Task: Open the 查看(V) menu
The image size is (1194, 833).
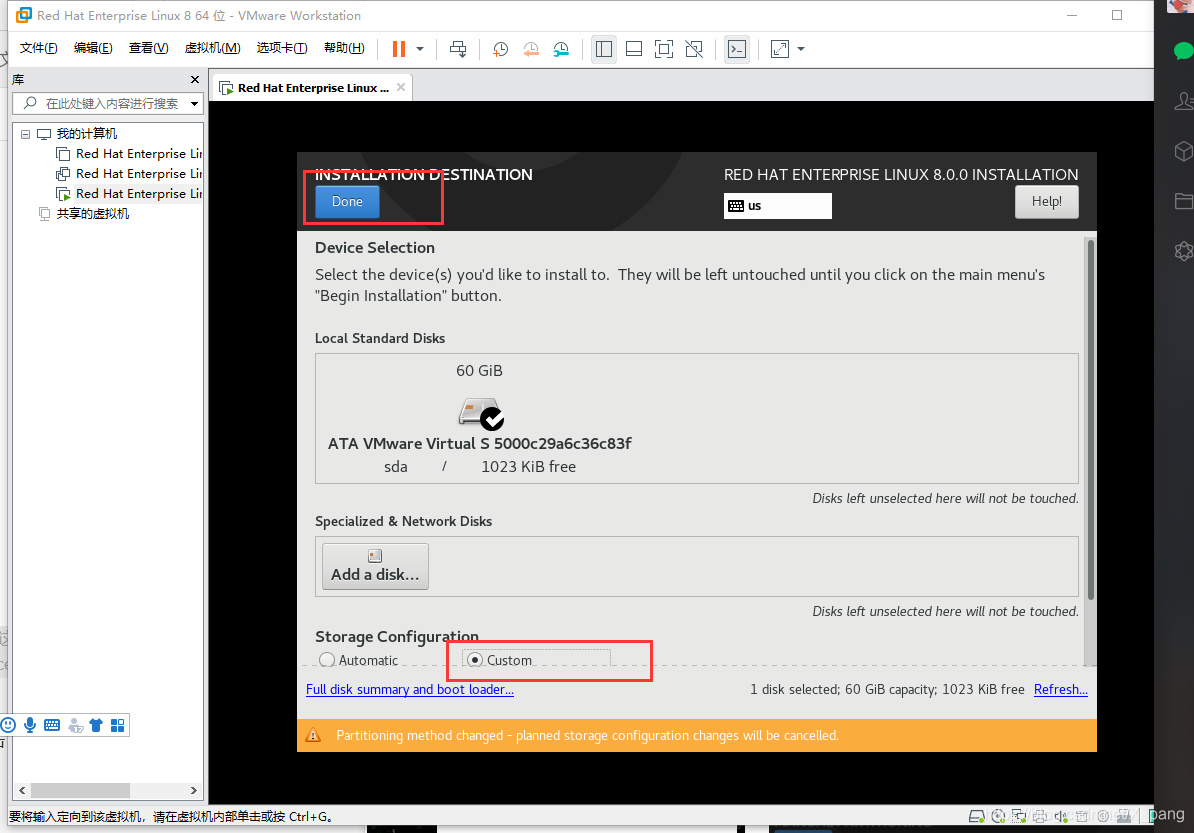Action: (148, 48)
